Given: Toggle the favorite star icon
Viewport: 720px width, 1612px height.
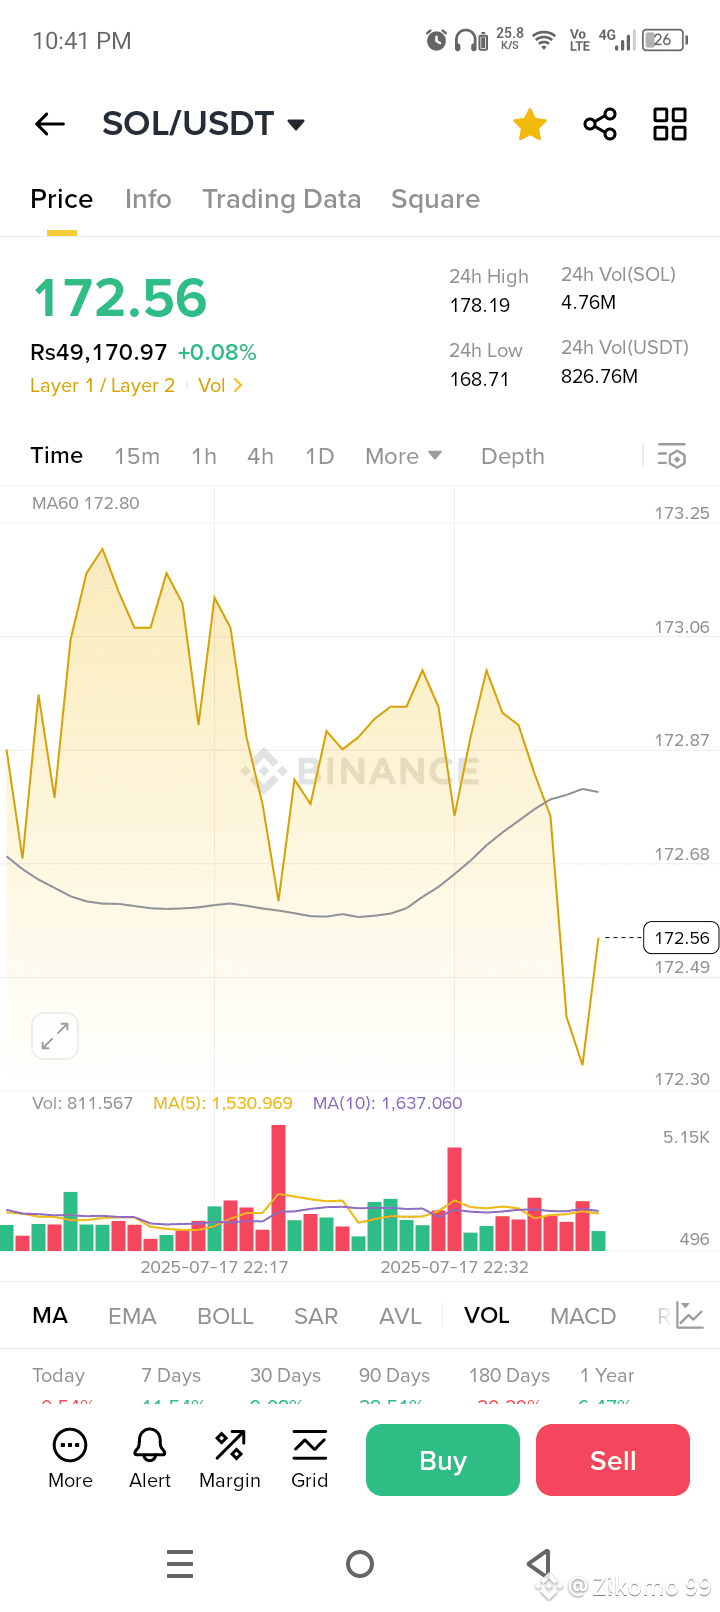Looking at the screenshot, I should coord(530,125).
